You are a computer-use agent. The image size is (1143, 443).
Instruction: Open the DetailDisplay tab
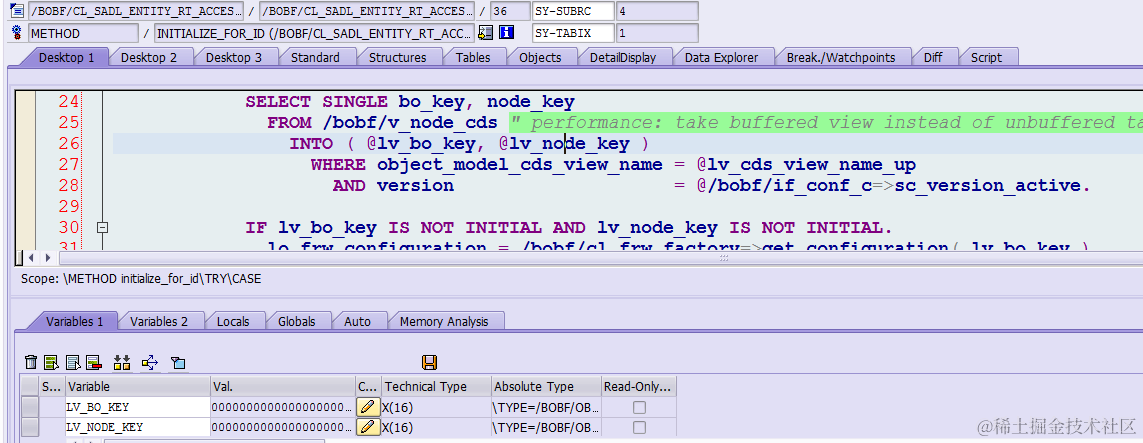[x=623, y=58]
